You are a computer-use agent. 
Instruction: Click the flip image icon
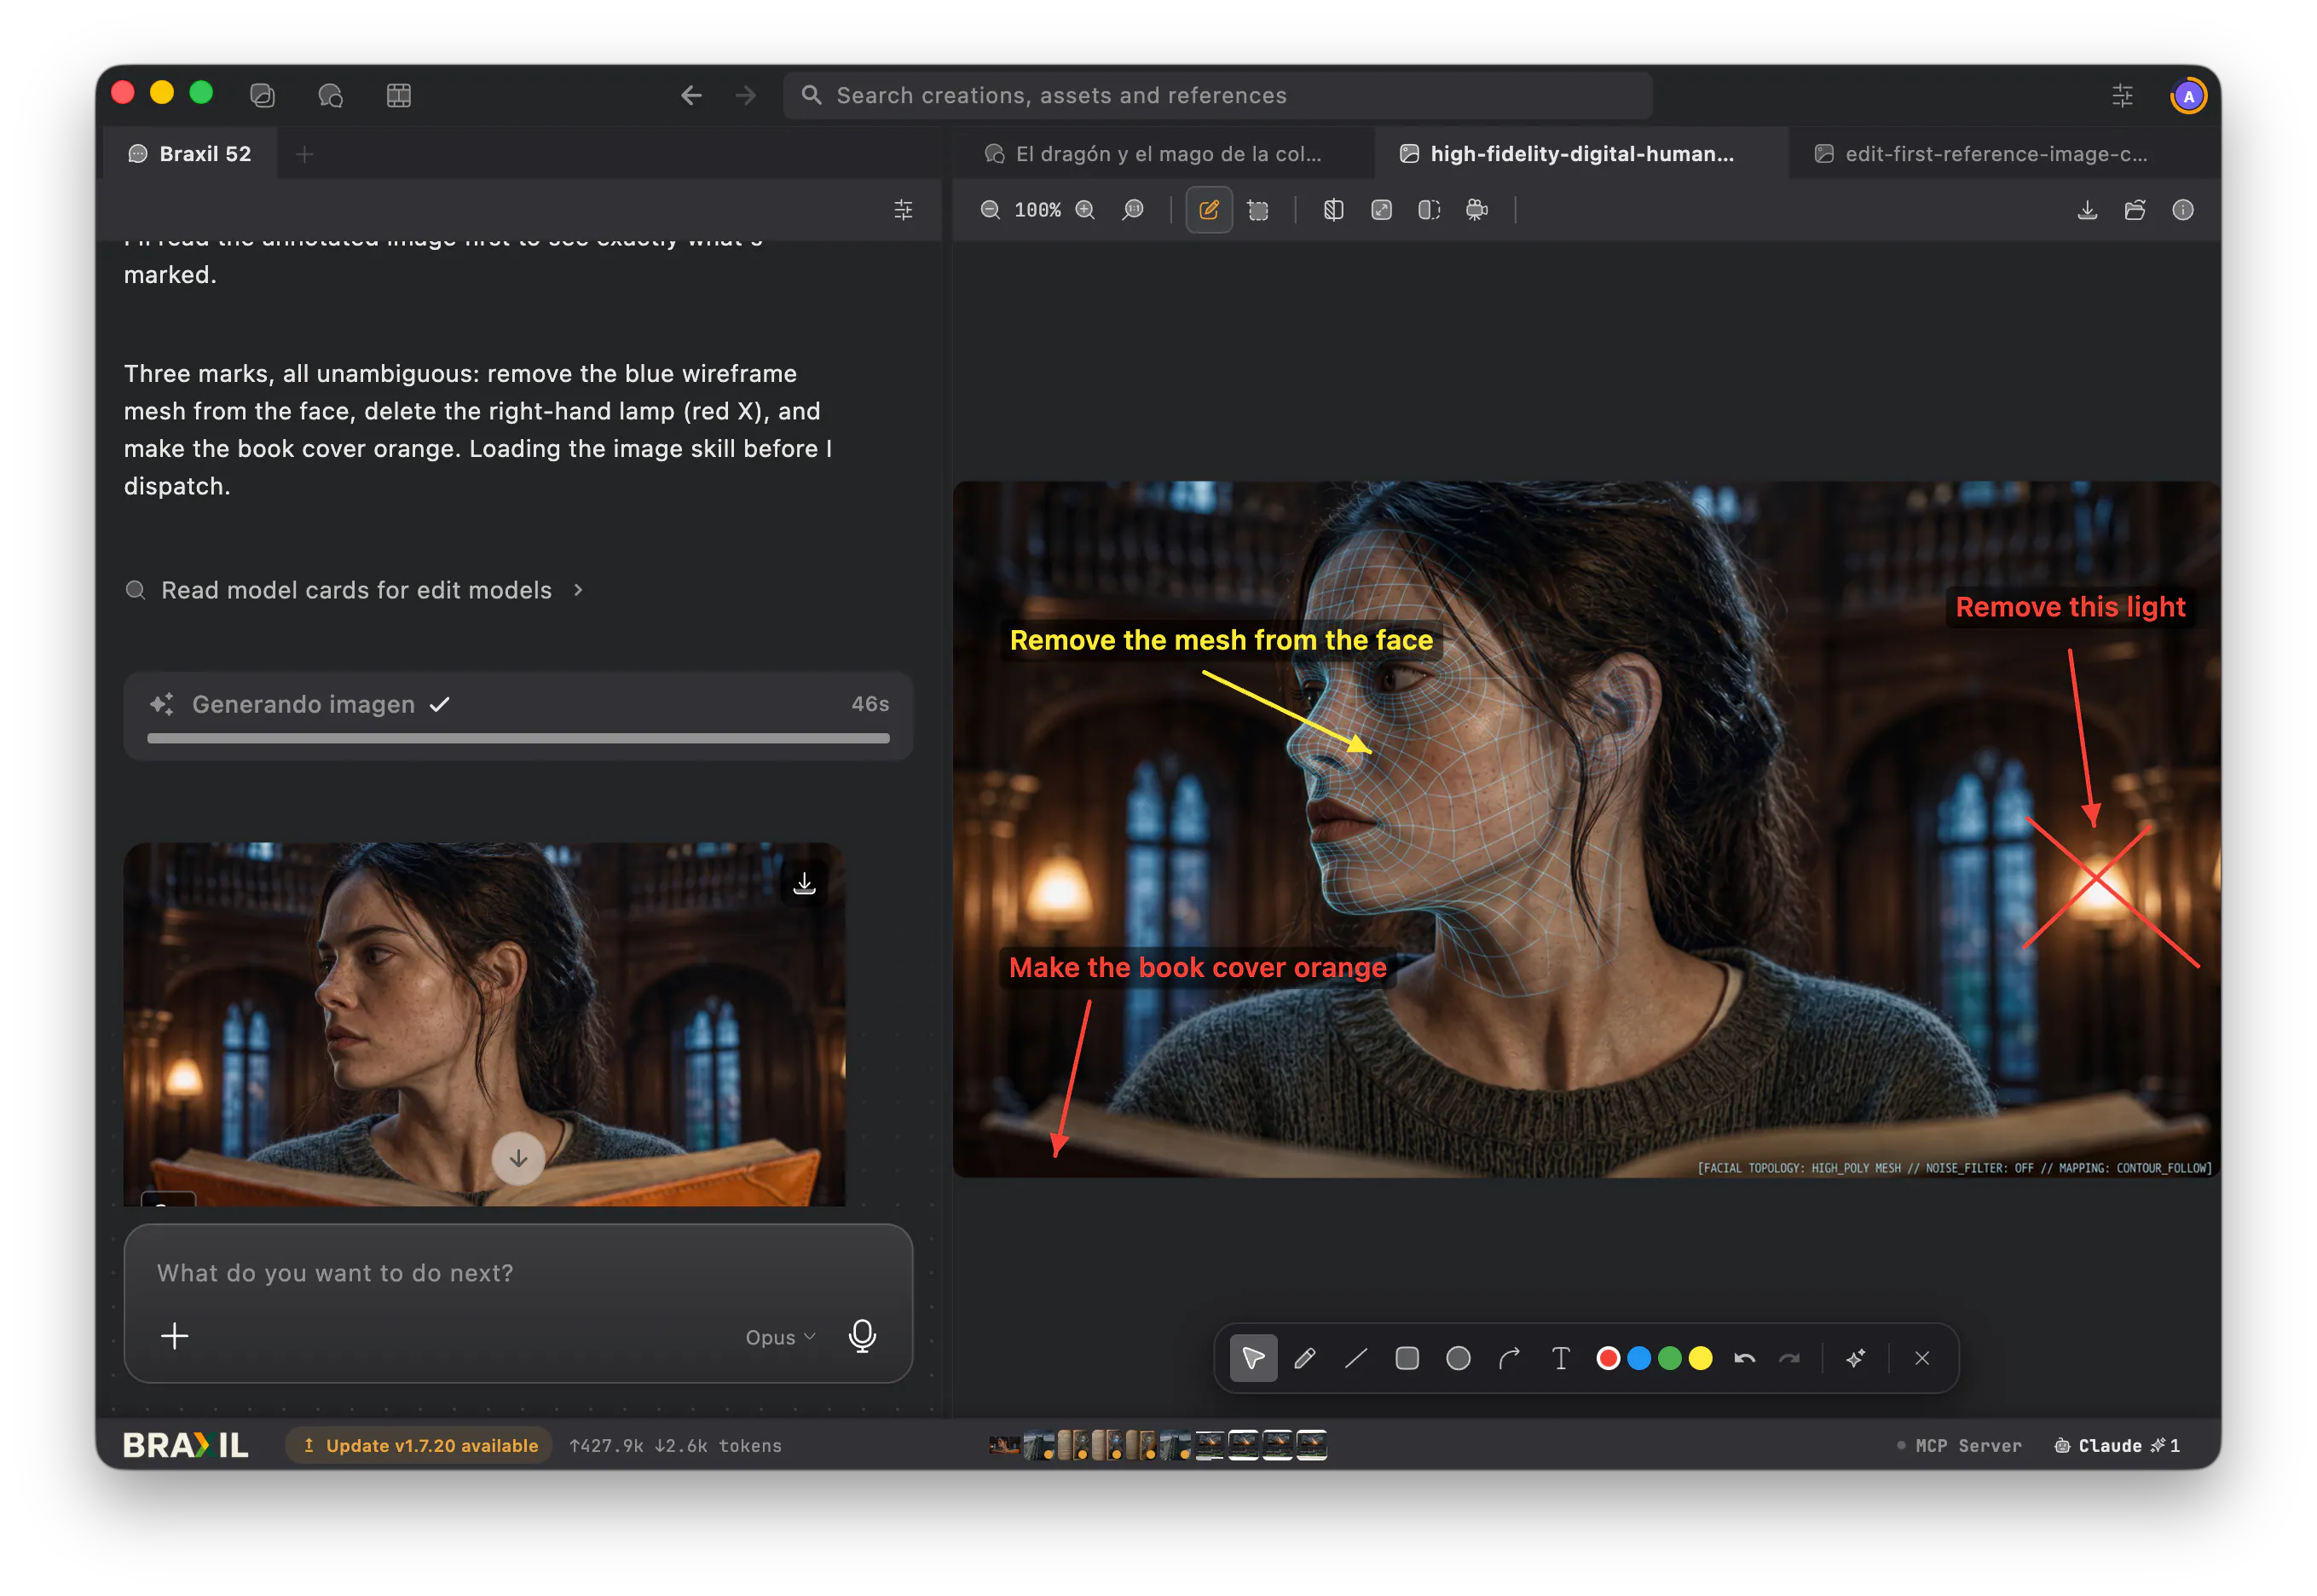tap(1332, 210)
